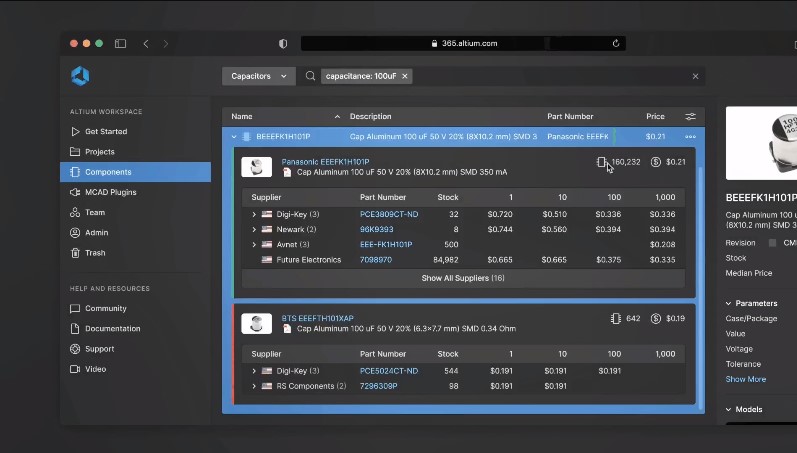Go back with browser back arrow
This screenshot has width=797, height=453.
[x=146, y=44]
